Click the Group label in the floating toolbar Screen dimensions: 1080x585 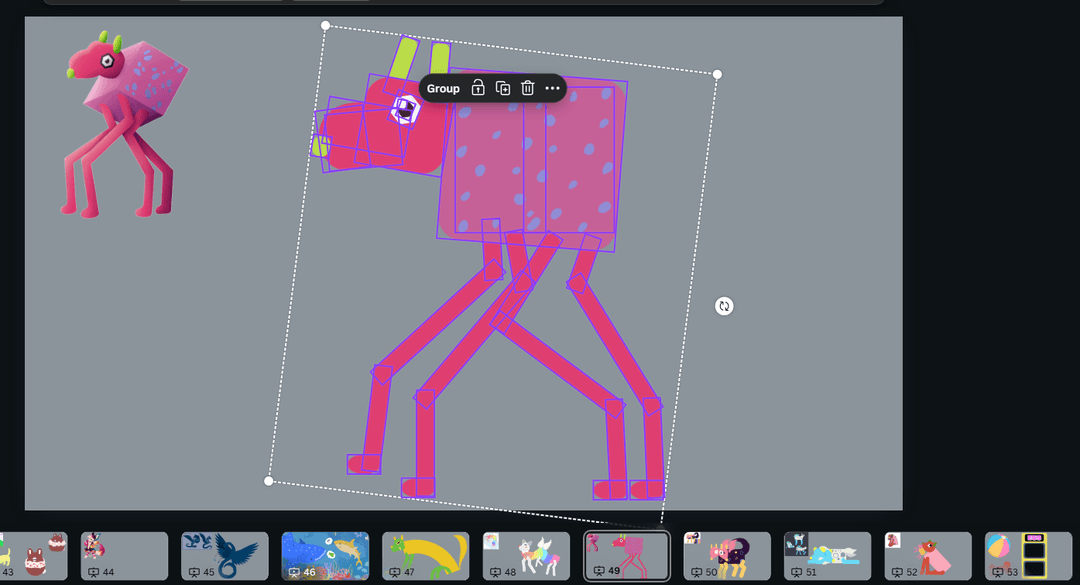(x=443, y=88)
